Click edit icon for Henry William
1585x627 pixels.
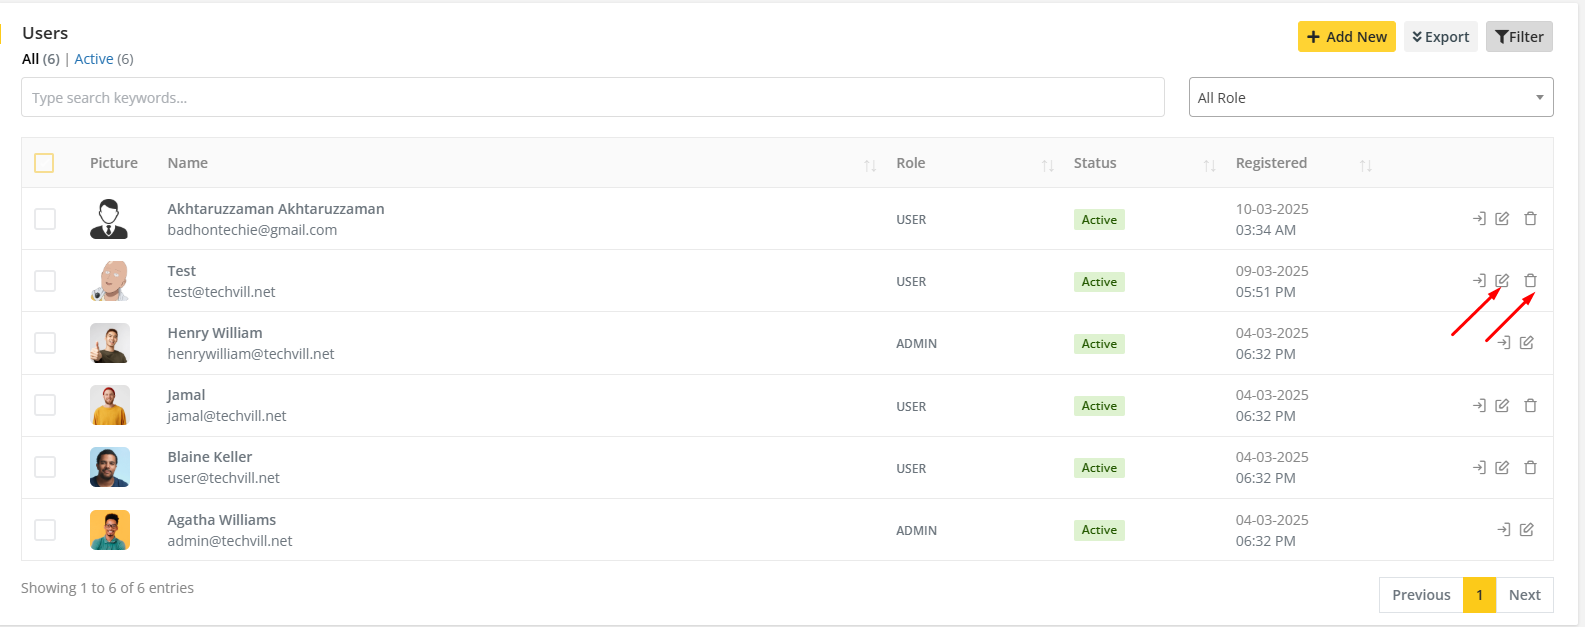click(1526, 343)
